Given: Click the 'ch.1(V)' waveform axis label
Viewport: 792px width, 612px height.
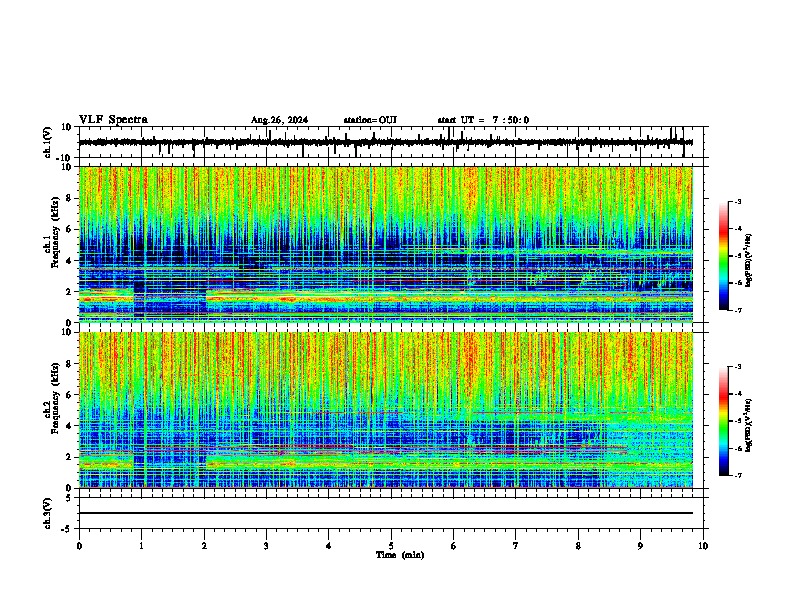Looking at the screenshot, I should point(48,142).
